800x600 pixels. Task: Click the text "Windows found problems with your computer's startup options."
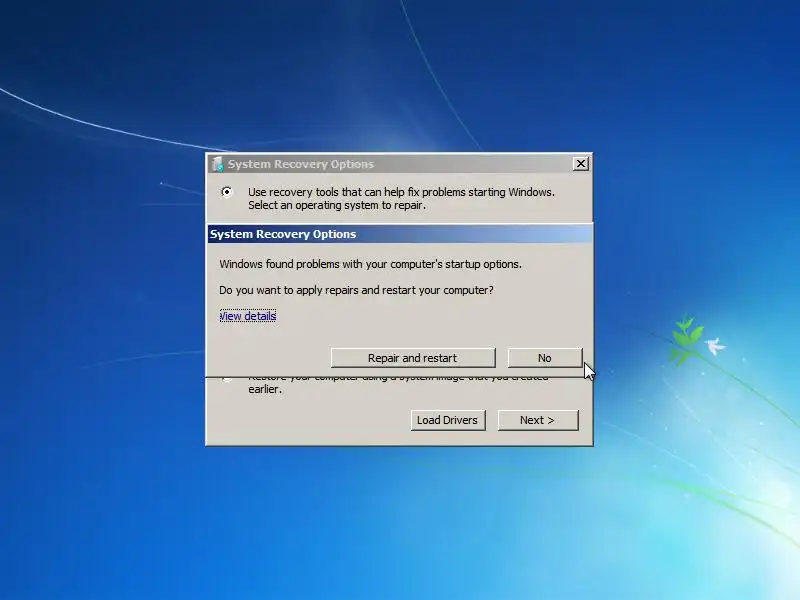(370, 264)
